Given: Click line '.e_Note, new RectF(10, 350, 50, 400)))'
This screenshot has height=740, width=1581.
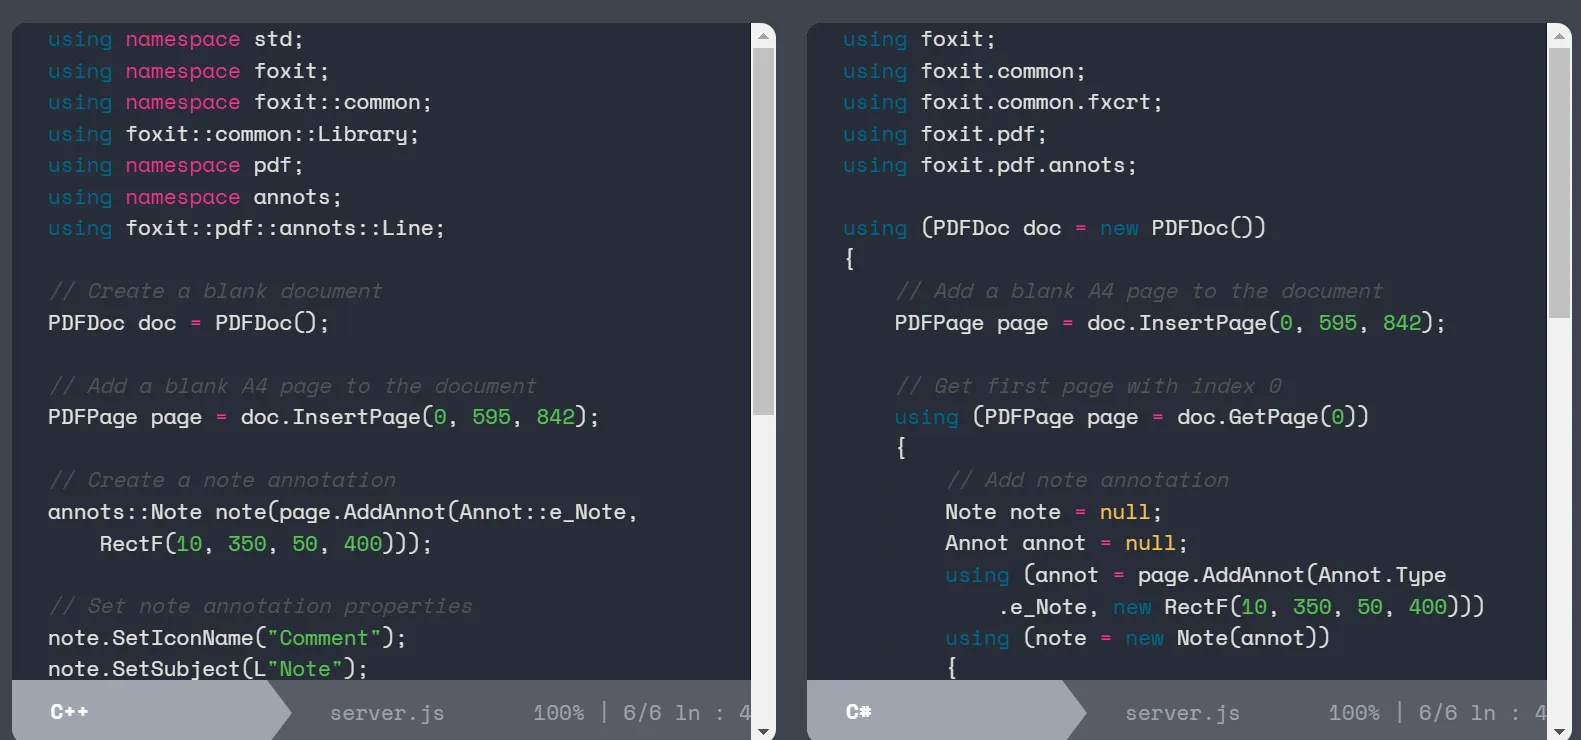Looking at the screenshot, I should pos(1241,608).
